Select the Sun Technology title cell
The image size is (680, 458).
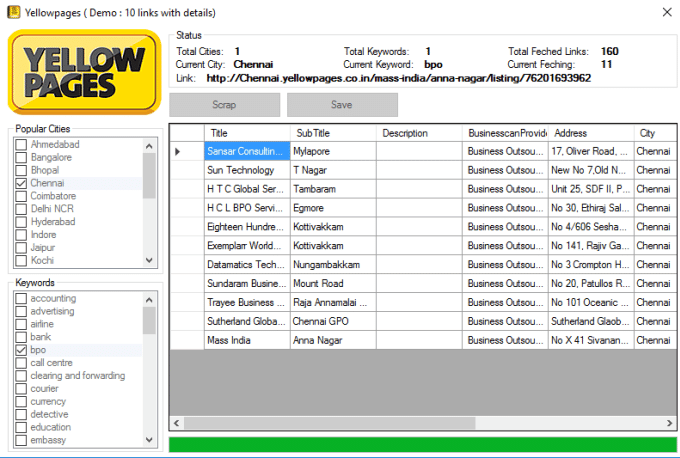click(247, 170)
